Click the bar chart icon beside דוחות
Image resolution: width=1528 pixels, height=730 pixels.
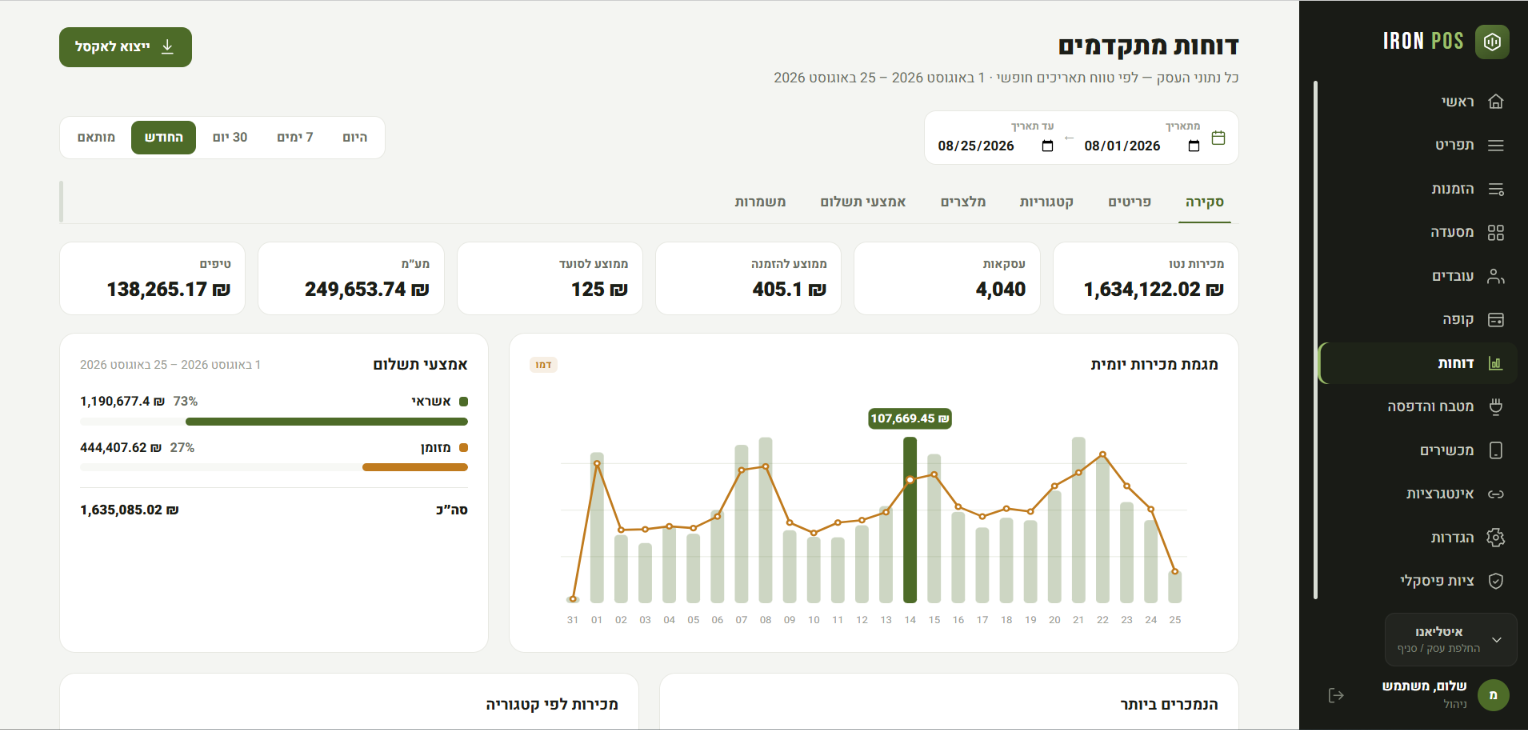click(1496, 363)
